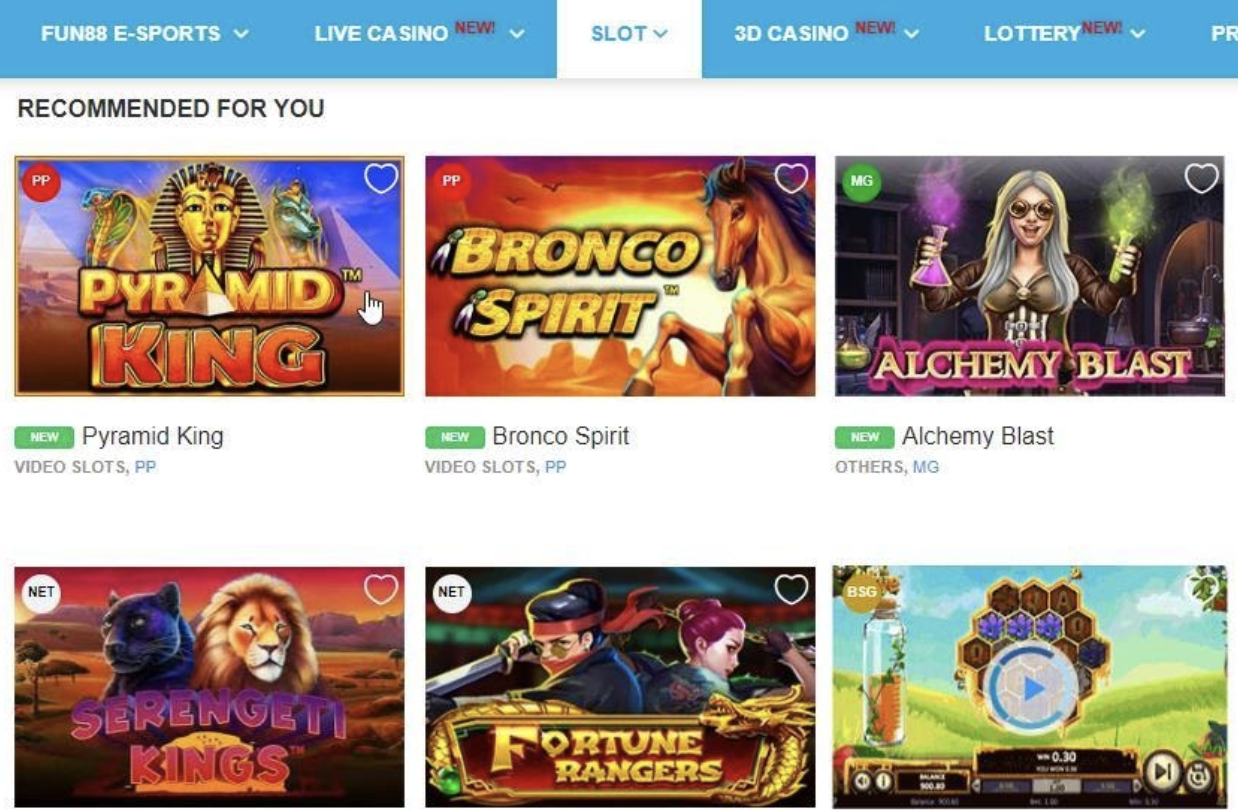
Task: Click NET badge on Serengeti Kings
Action: tap(41, 592)
